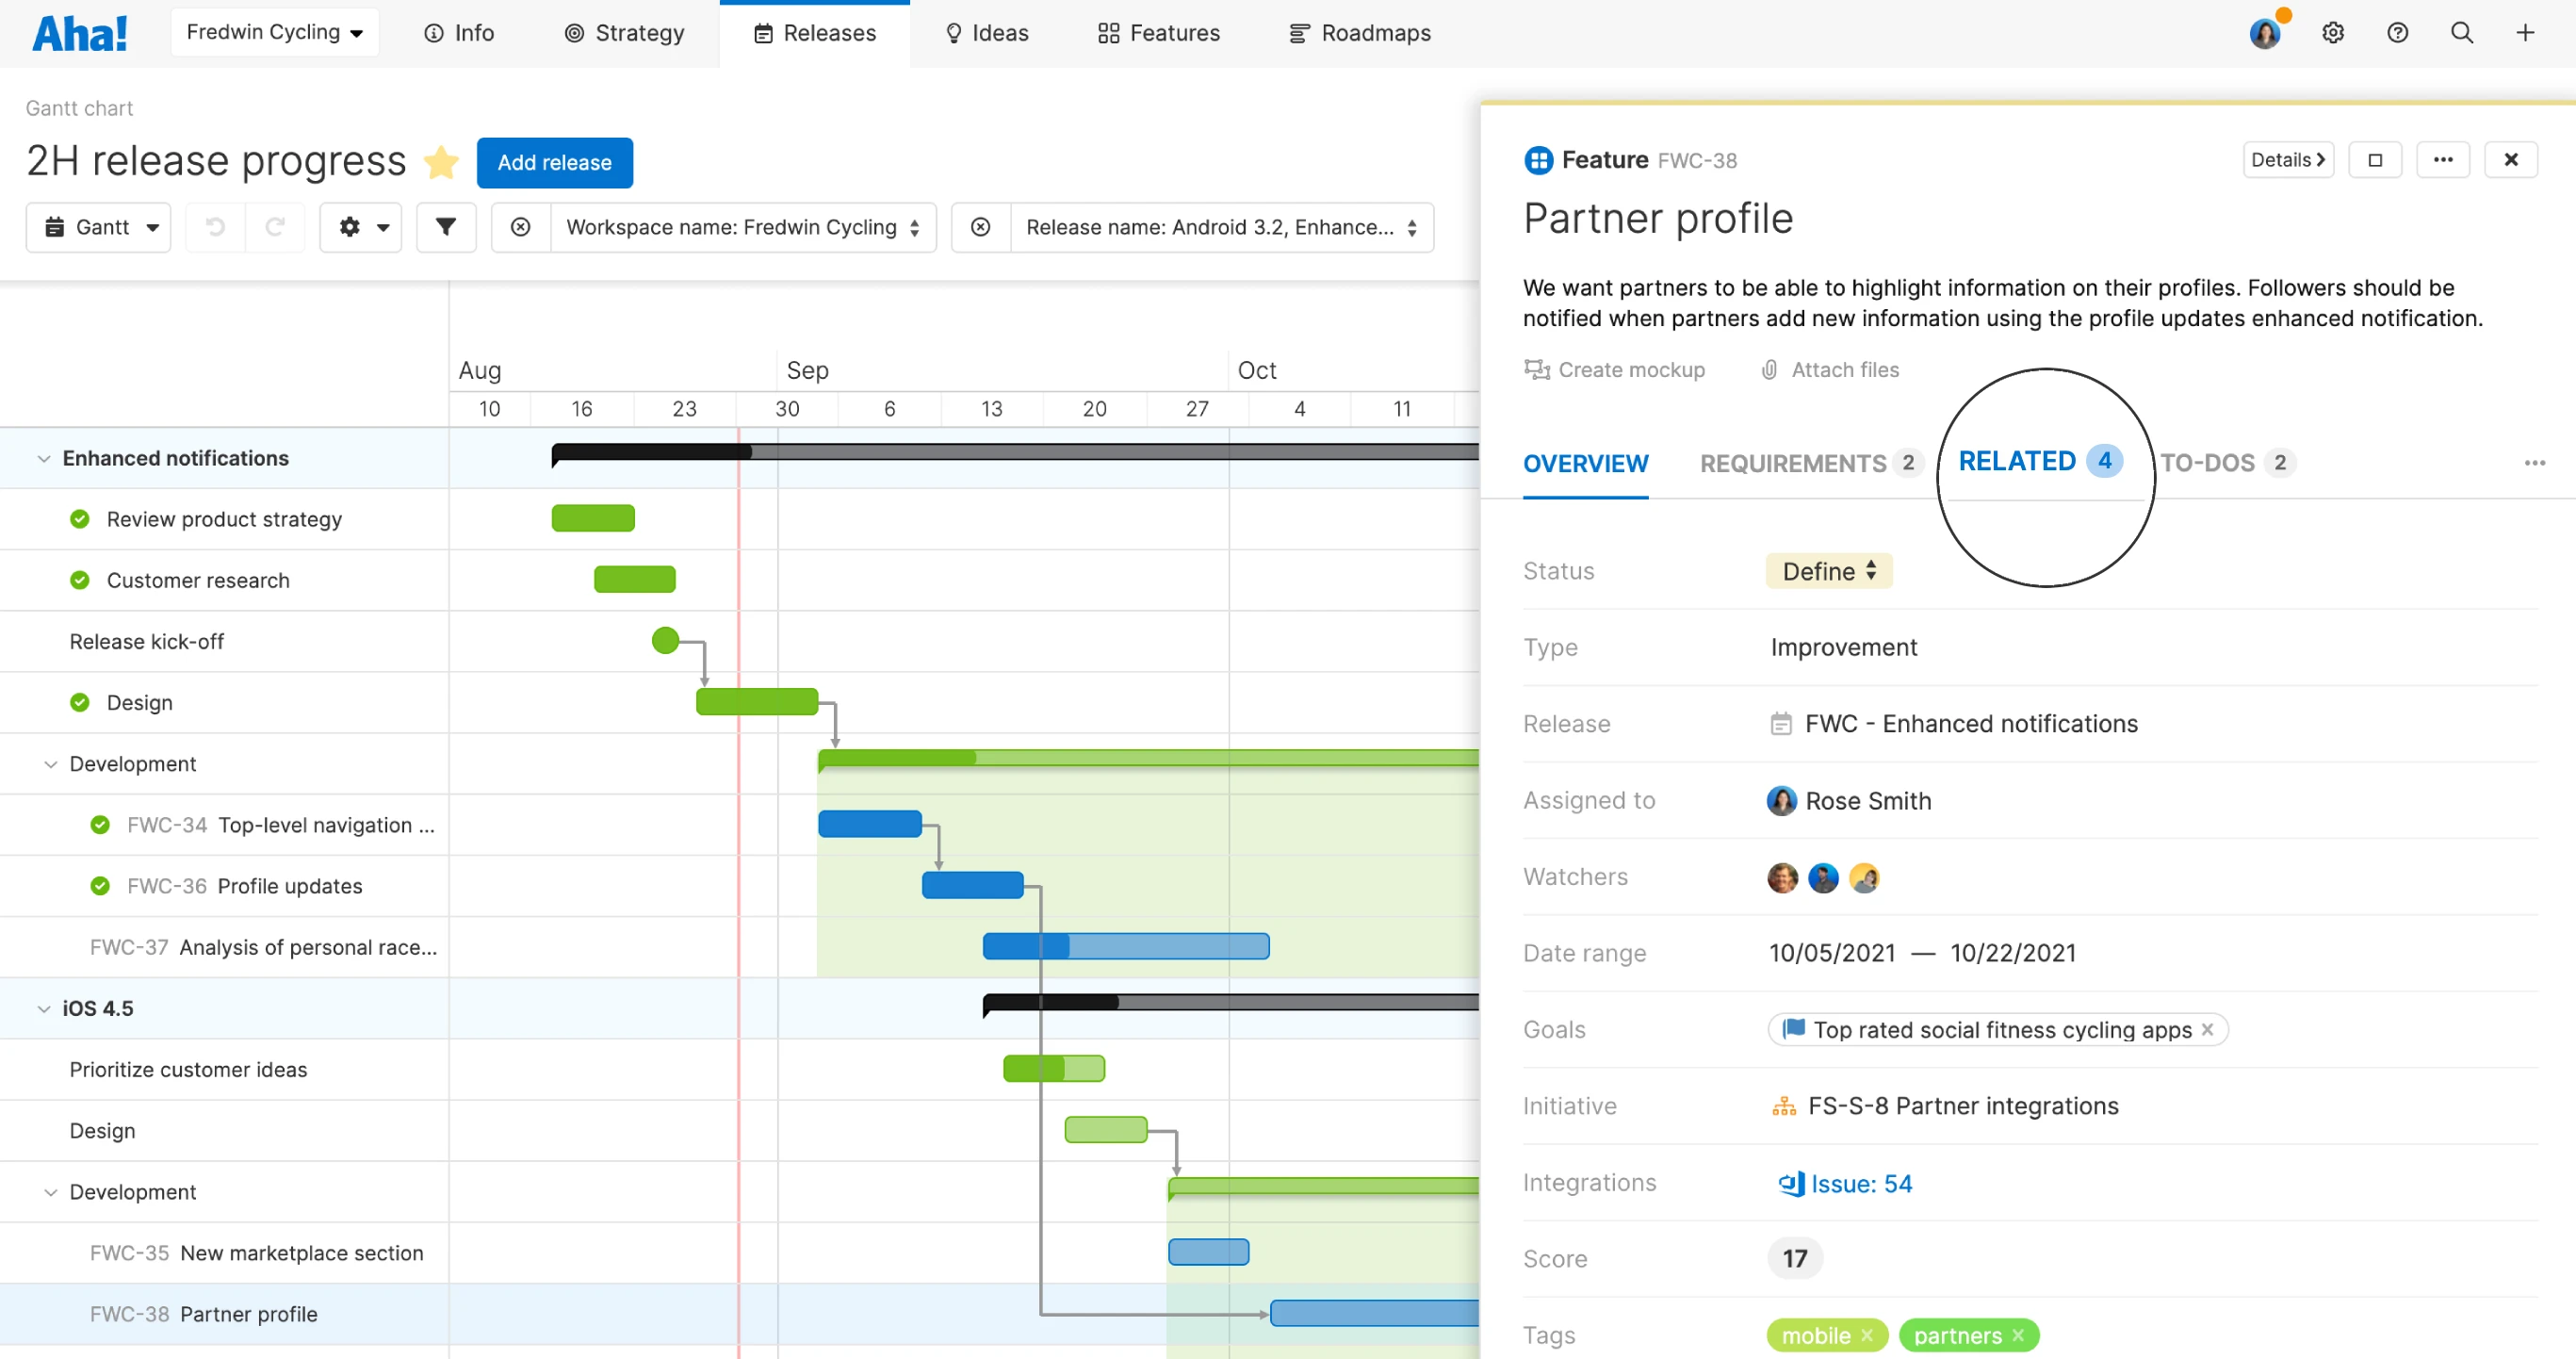Click the plus add icon in header
The width and height of the screenshot is (2576, 1359).
point(2525,33)
